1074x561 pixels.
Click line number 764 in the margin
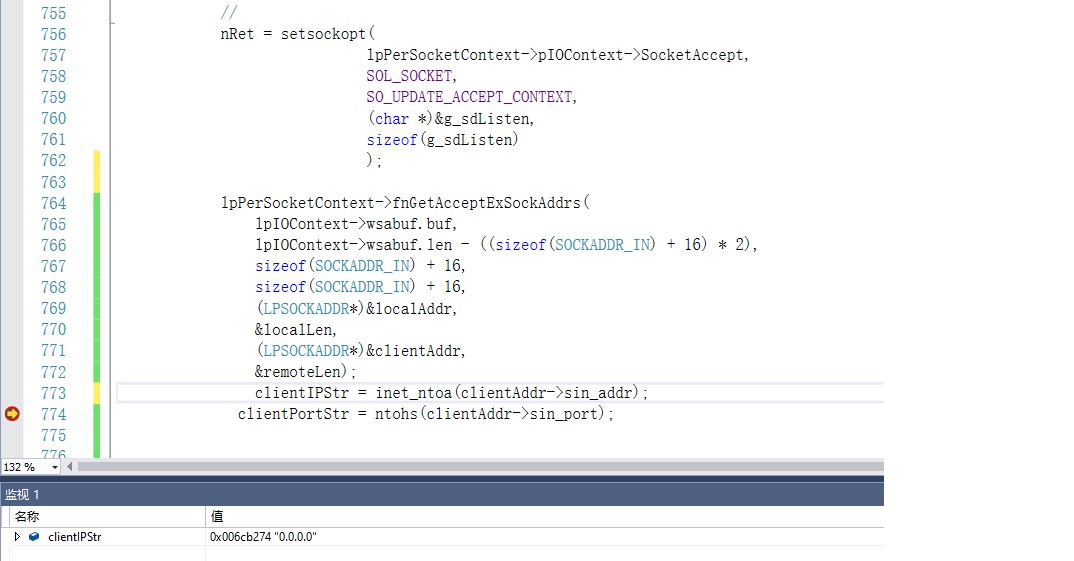tap(53, 203)
